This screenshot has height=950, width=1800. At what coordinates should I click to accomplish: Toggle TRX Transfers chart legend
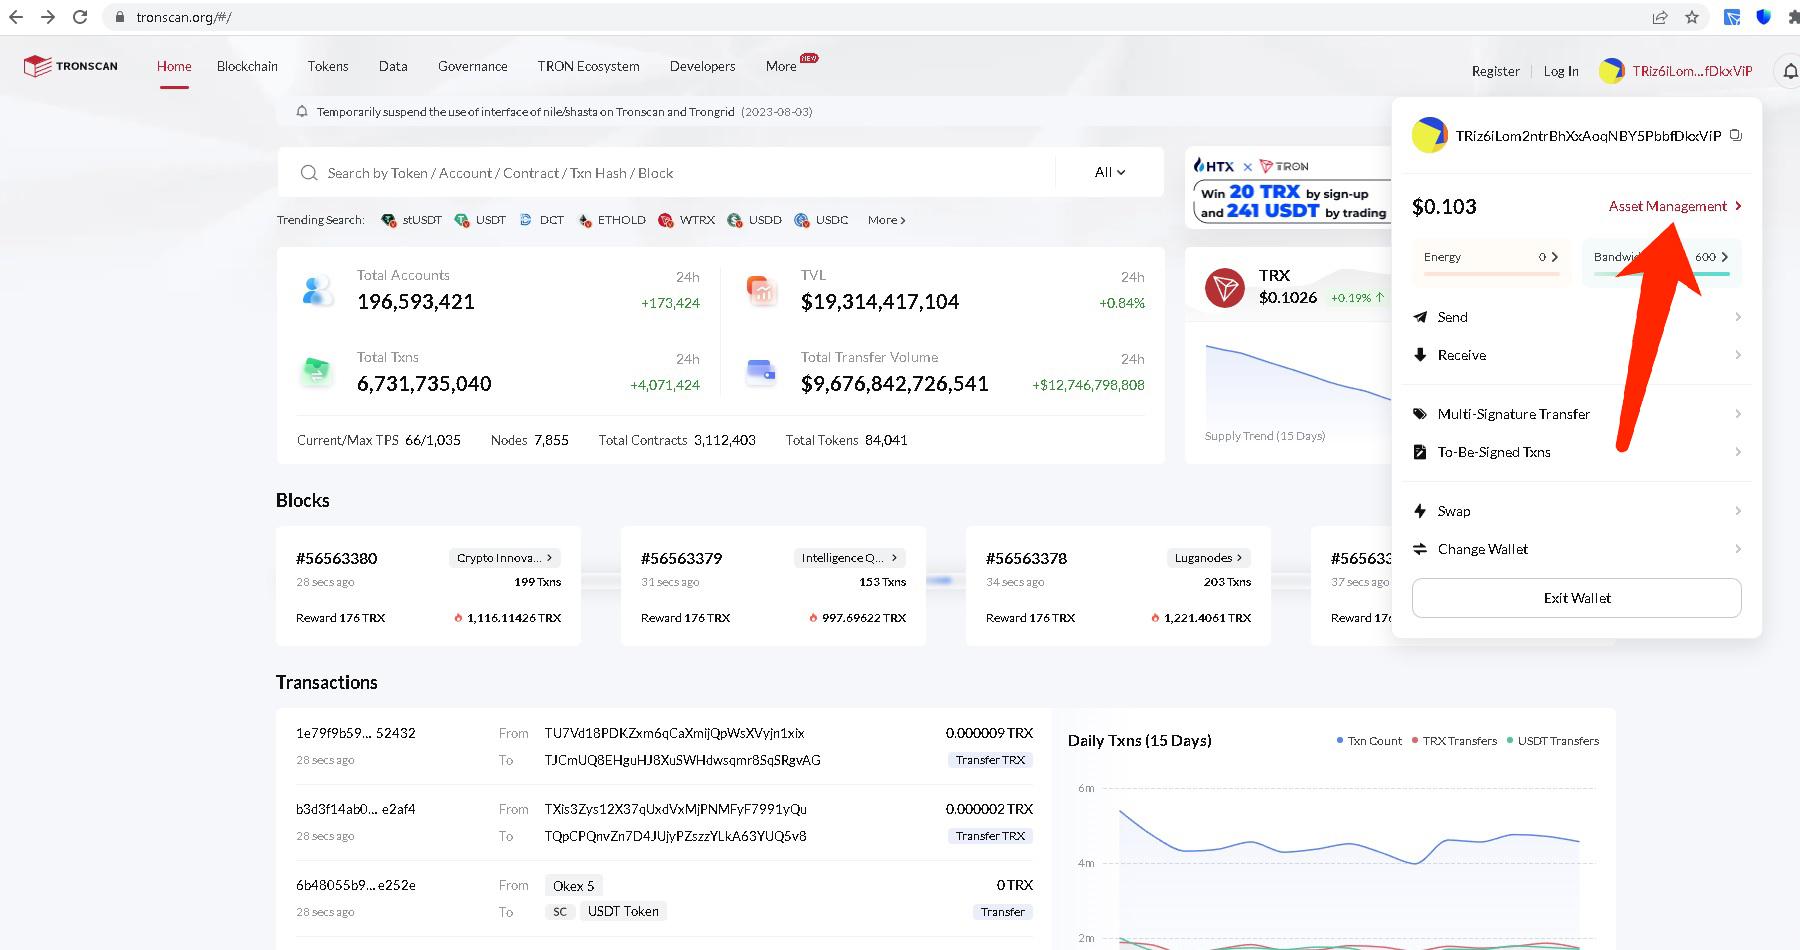[1454, 741]
